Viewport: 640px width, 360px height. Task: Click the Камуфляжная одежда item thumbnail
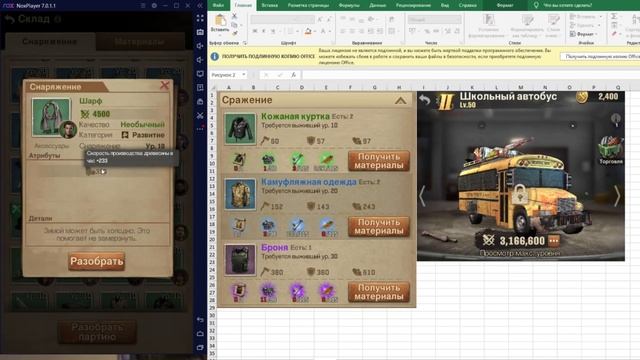240,194
